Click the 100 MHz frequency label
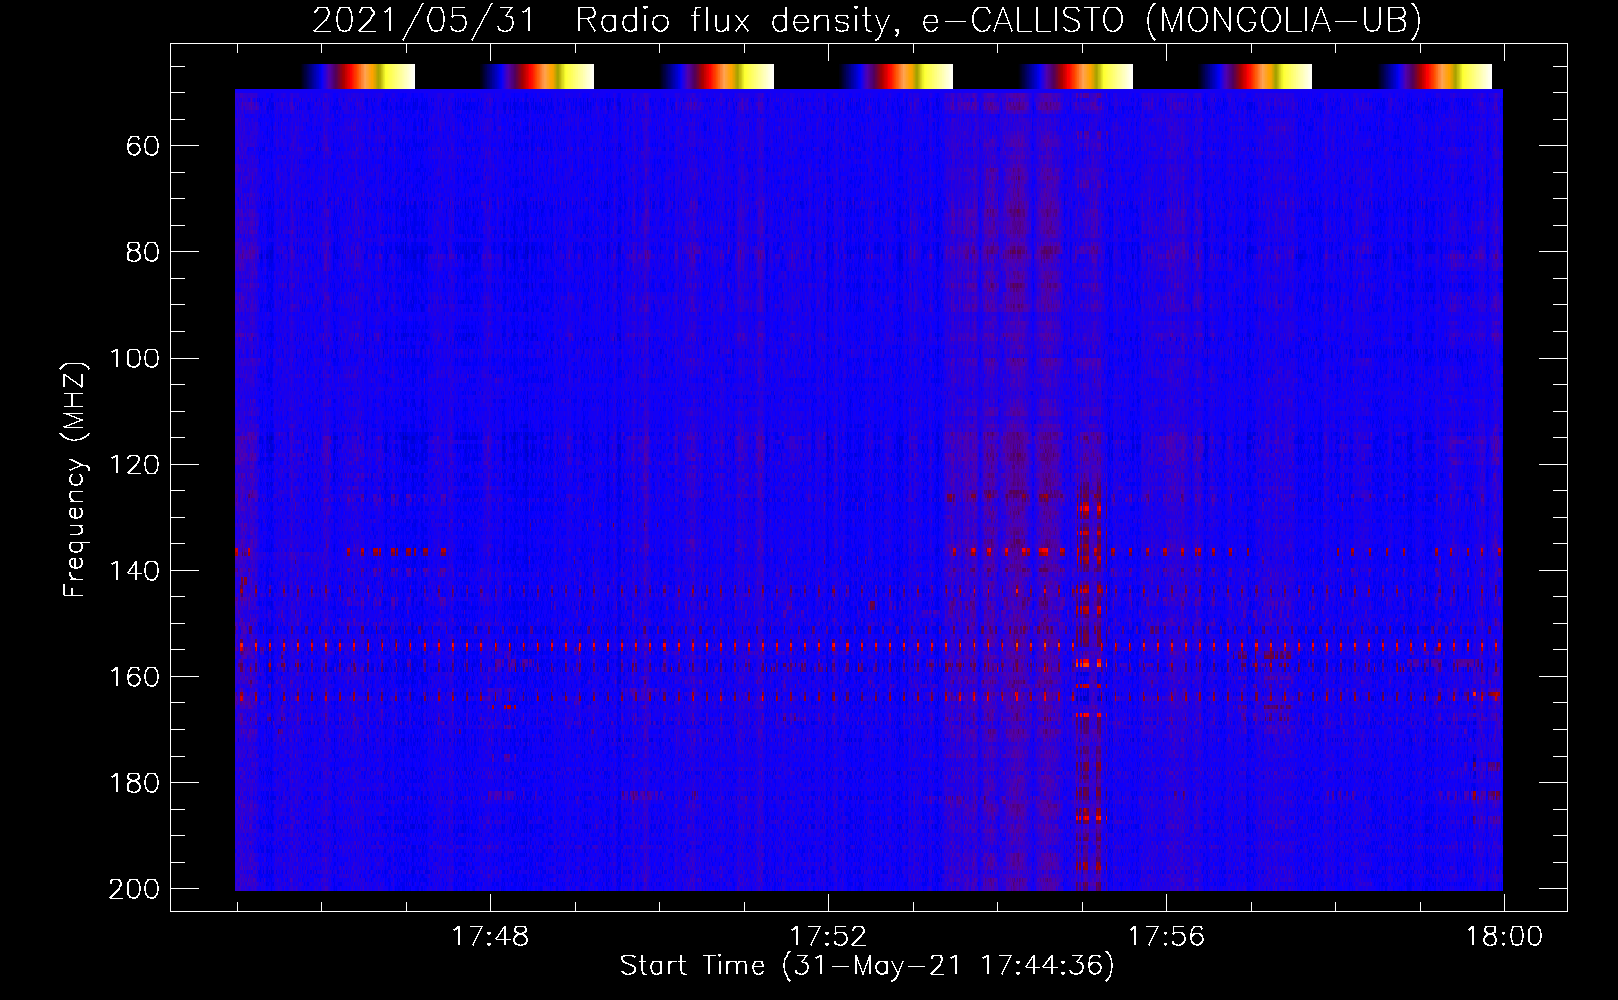The image size is (1618, 1000). pyautogui.click(x=134, y=359)
